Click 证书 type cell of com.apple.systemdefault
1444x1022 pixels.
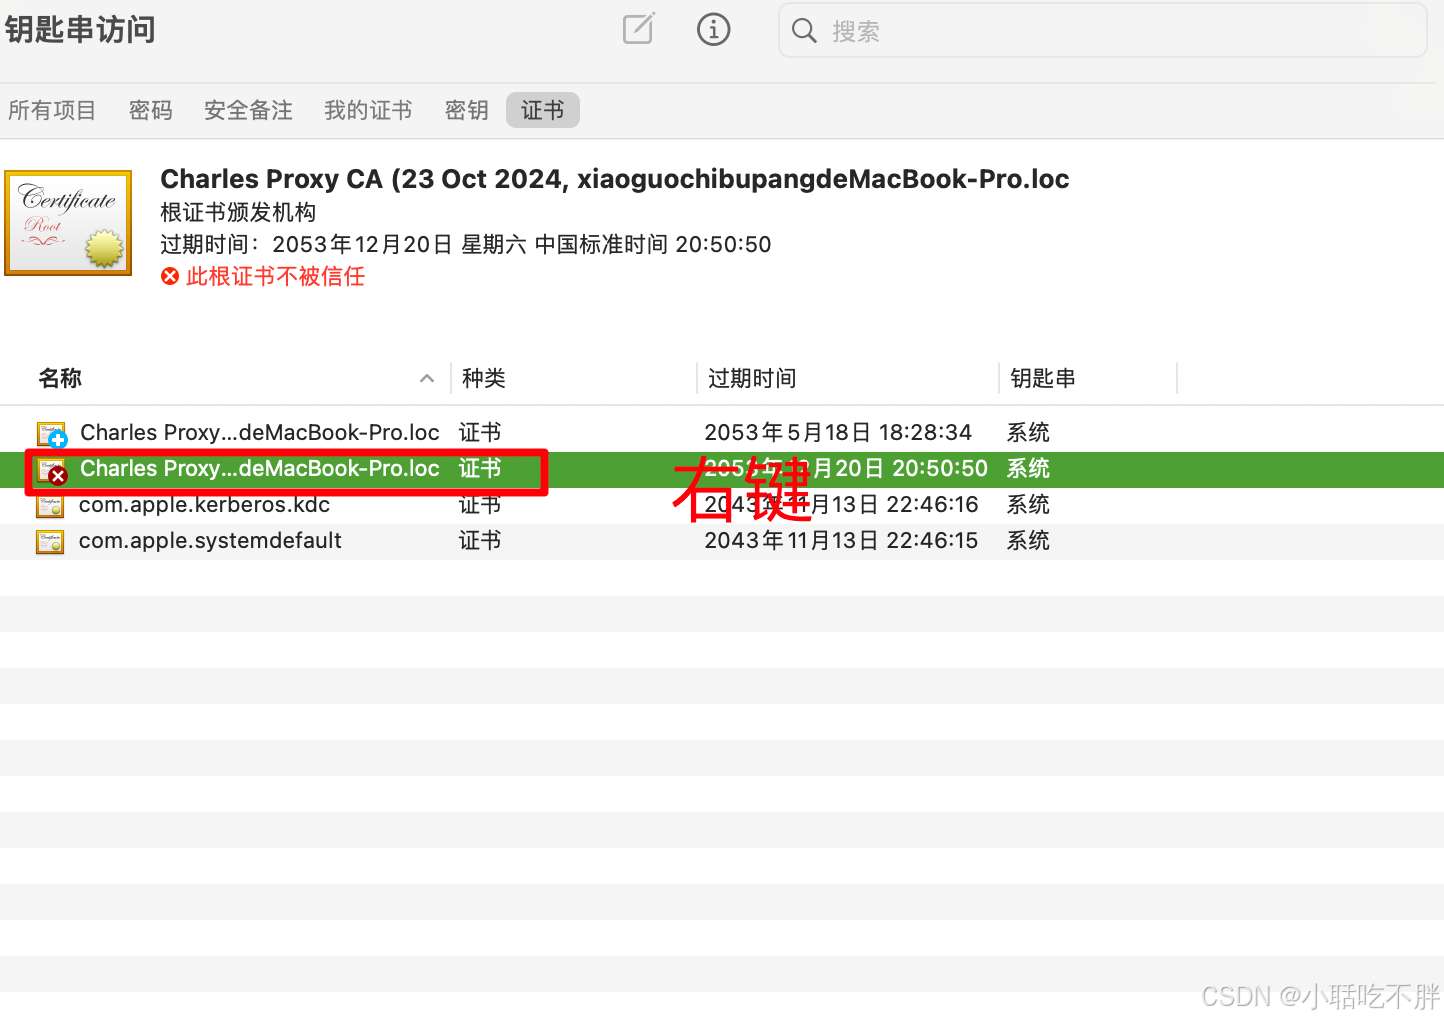(480, 540)
